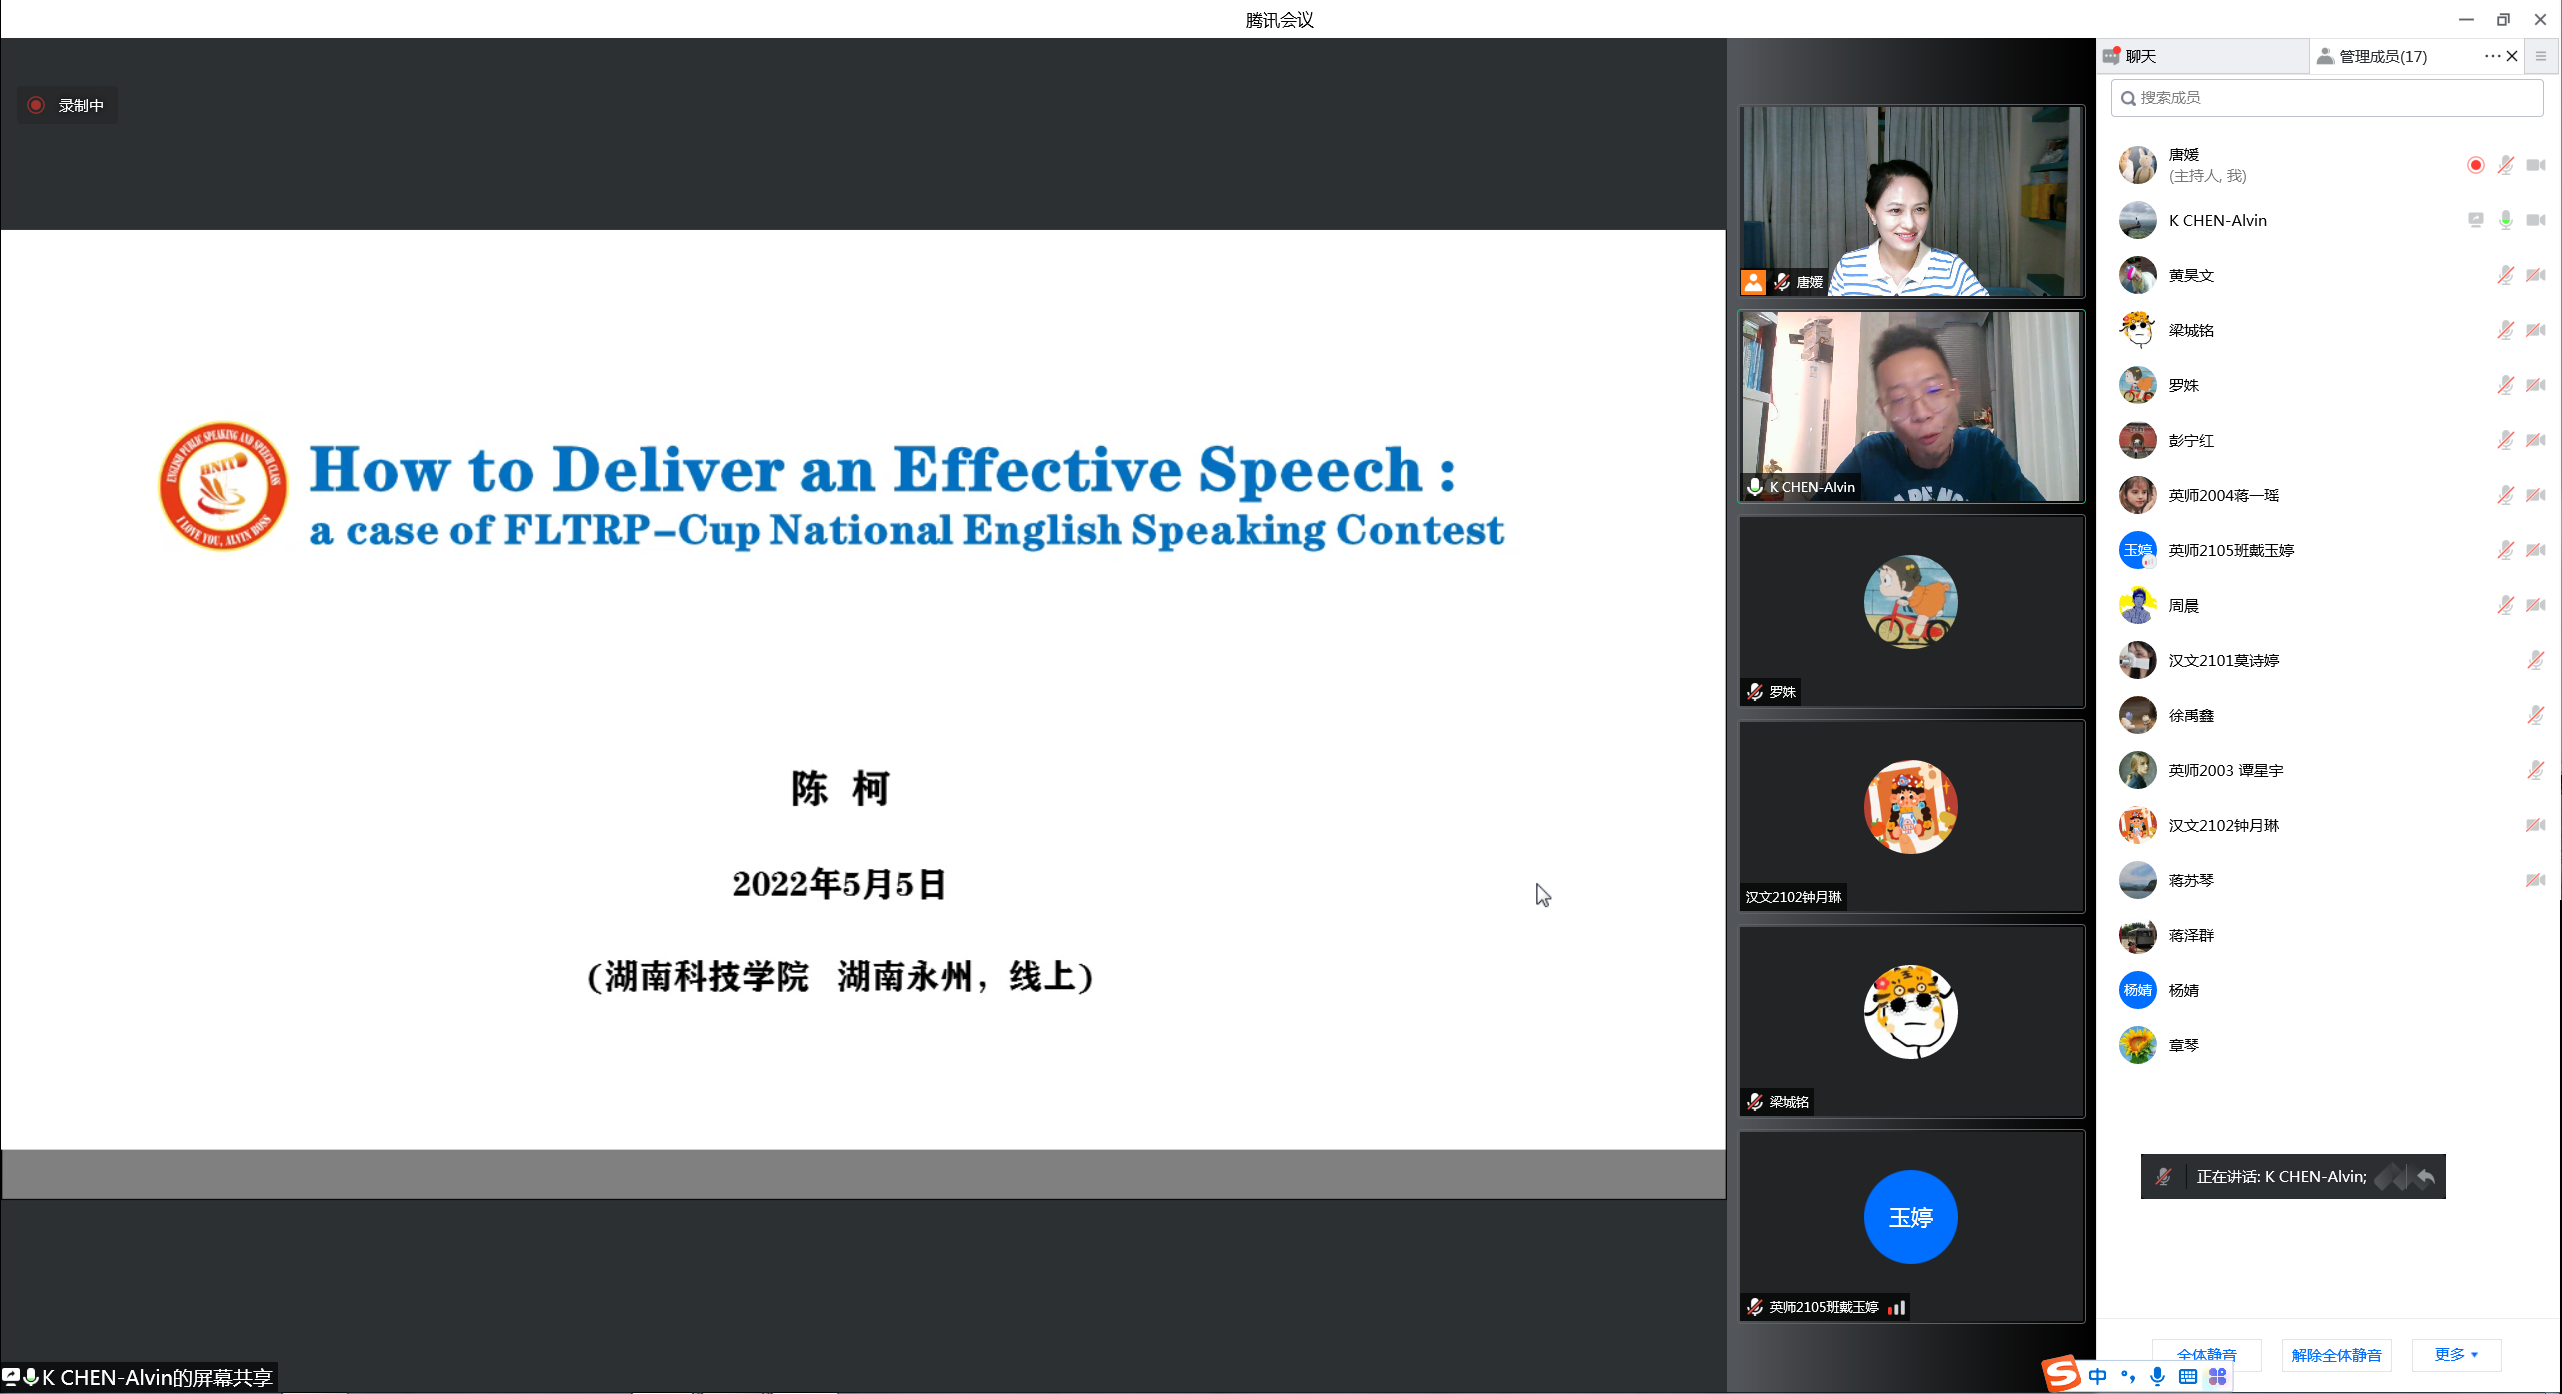Image resolution: width=2562 pixels, height=1394 pixels.
Task: Open the Sogou soft keyboard icon
Action: pyautogui.click(x=2187, y=1376)
